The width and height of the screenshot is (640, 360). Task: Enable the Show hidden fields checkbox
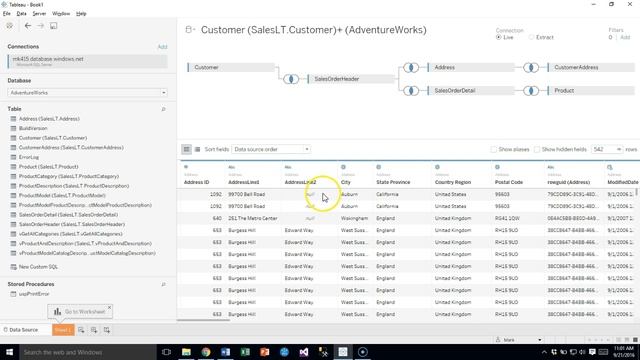(x=537, y=149)
